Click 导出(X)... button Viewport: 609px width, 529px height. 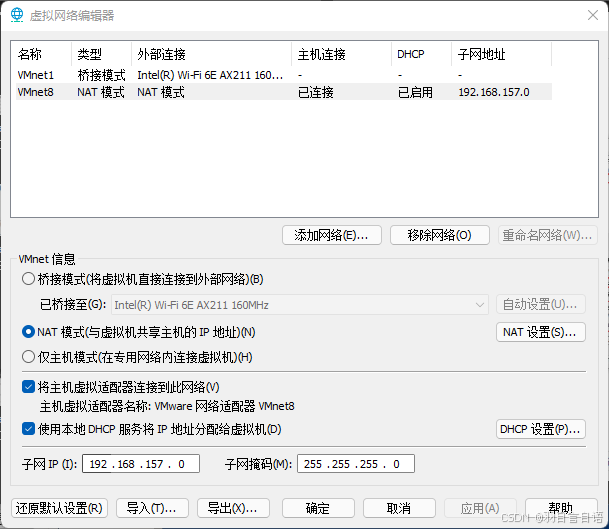pos(233,508)
